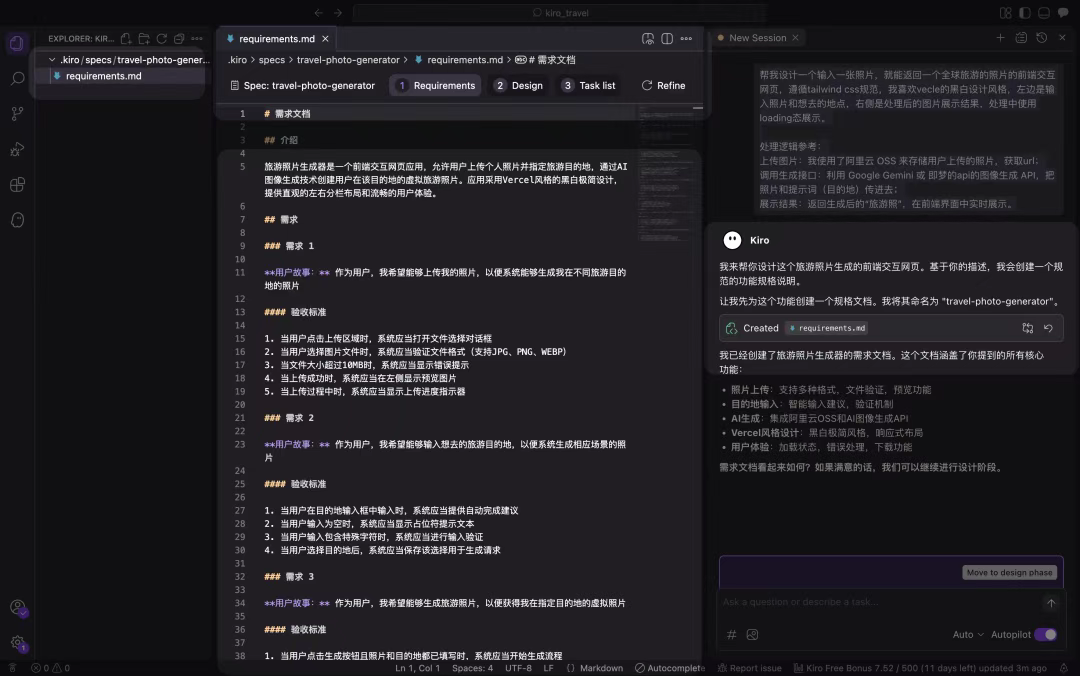Viewport: 1080px width, 676px height.
Task: Open the Extensions view
Action: [17, 185]
